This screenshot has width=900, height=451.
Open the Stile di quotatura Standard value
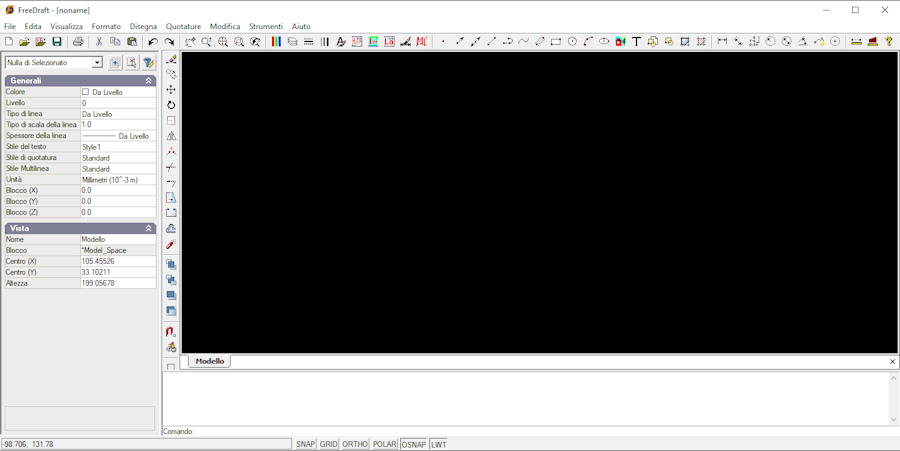pyautogui.click(x=118, y=158)
